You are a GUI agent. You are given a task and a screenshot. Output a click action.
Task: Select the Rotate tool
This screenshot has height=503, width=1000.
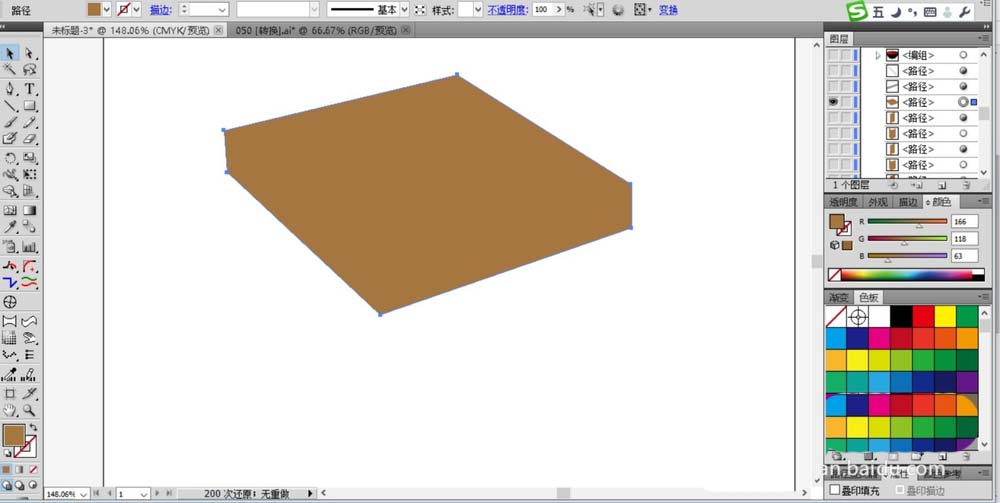[10, 157]
